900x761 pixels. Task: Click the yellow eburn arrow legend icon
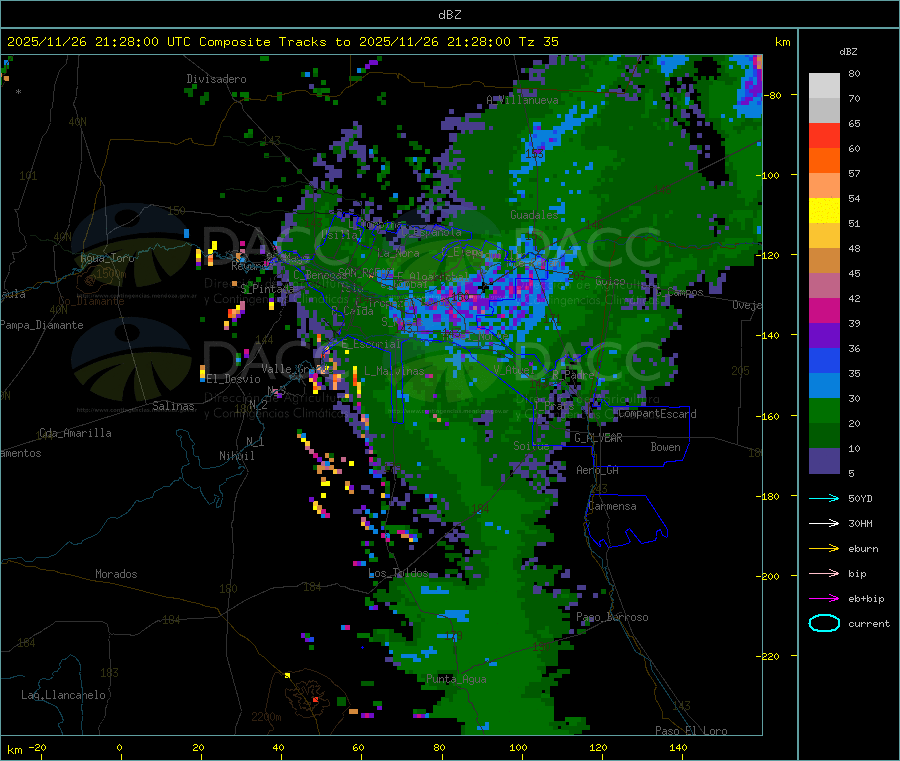point(824,549)
